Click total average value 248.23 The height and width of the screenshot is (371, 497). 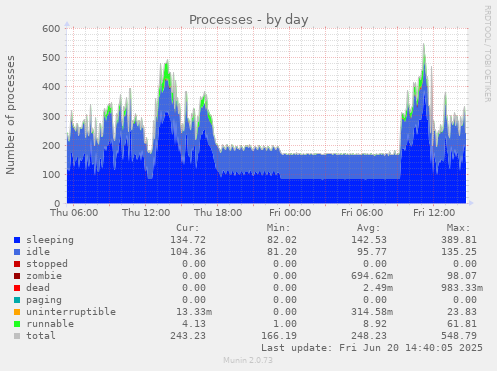click(369, 336)
